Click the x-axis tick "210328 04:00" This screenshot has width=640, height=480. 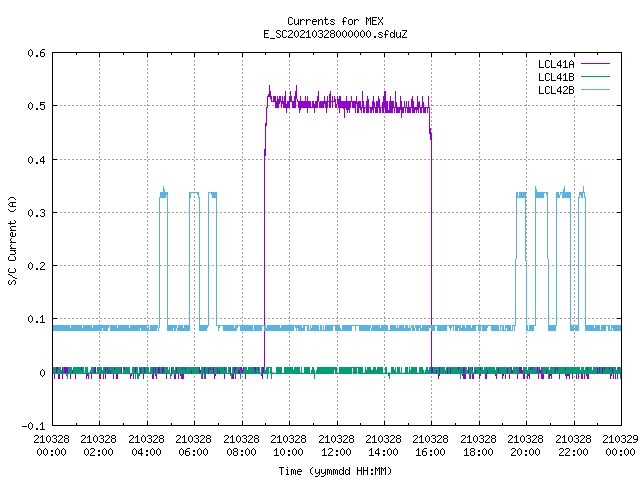pos(146,446)
